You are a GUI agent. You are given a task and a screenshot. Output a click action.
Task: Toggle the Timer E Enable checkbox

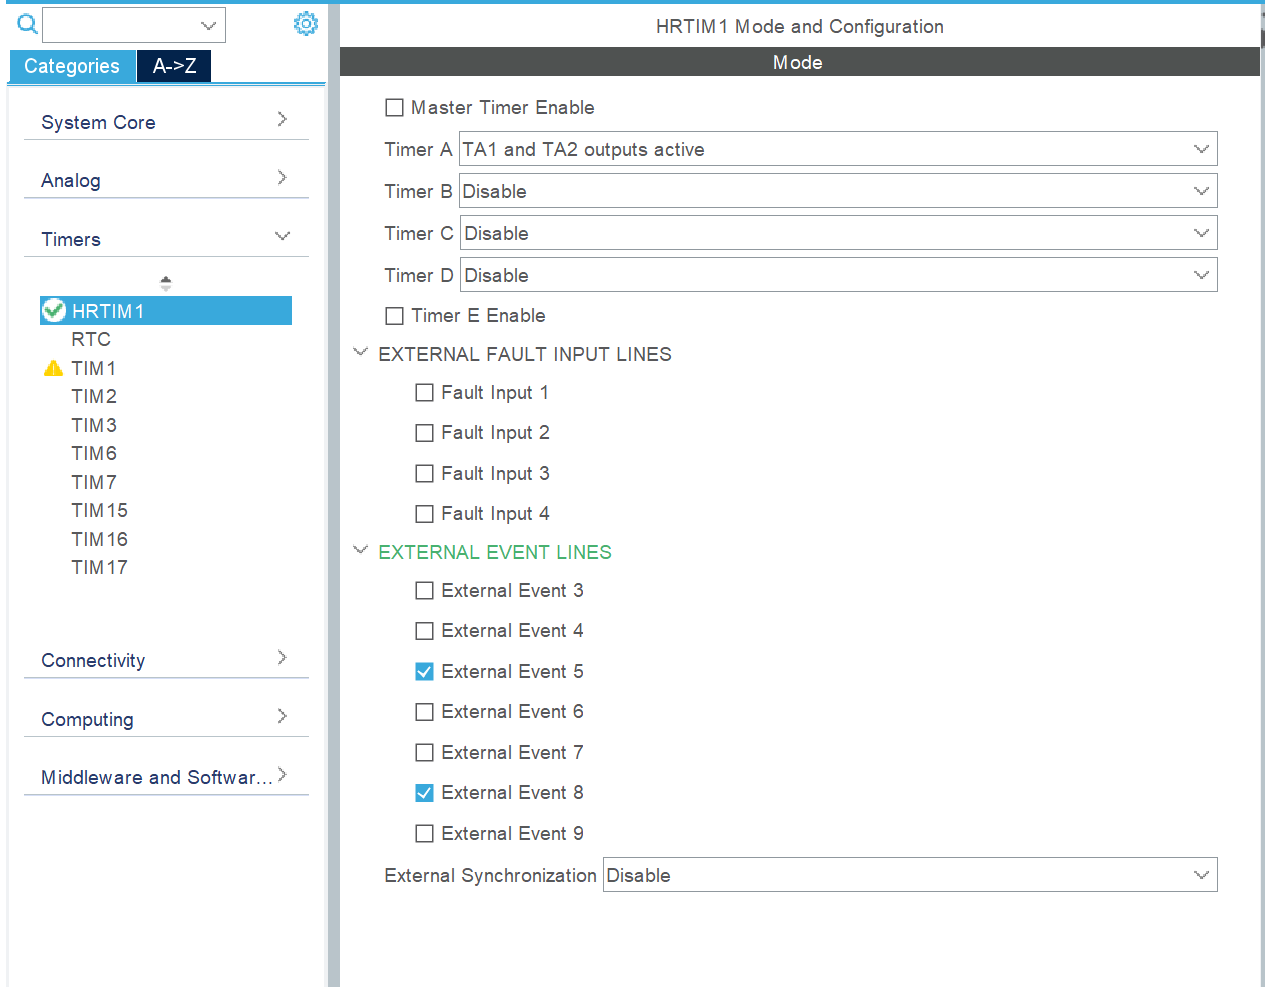[x=395, y=316]
